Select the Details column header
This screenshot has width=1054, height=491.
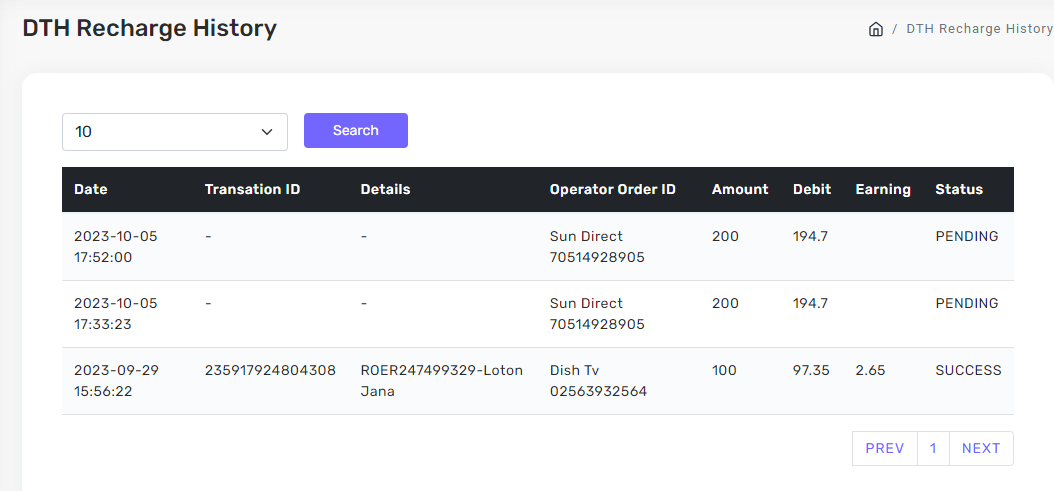click(x=385, y=189)
